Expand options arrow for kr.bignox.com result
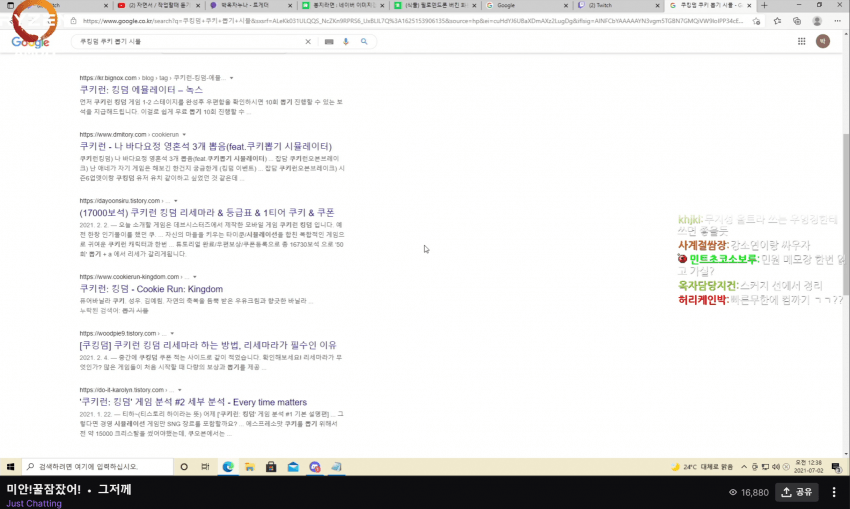 [231, 78]
